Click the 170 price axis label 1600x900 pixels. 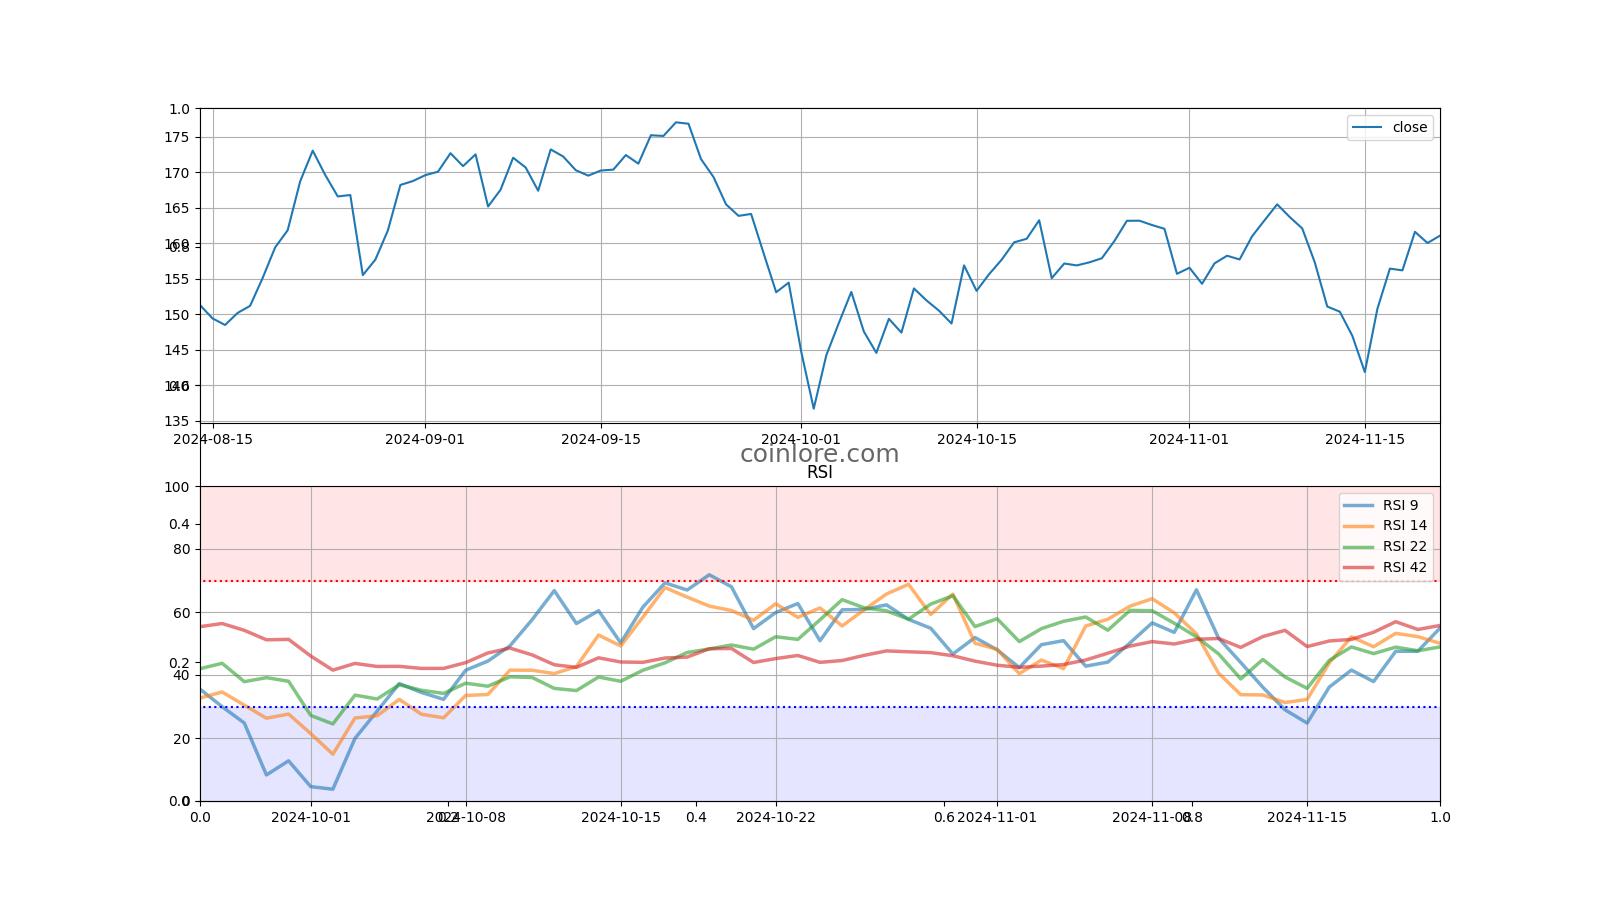pyautogui.click(x=177, y=173)
